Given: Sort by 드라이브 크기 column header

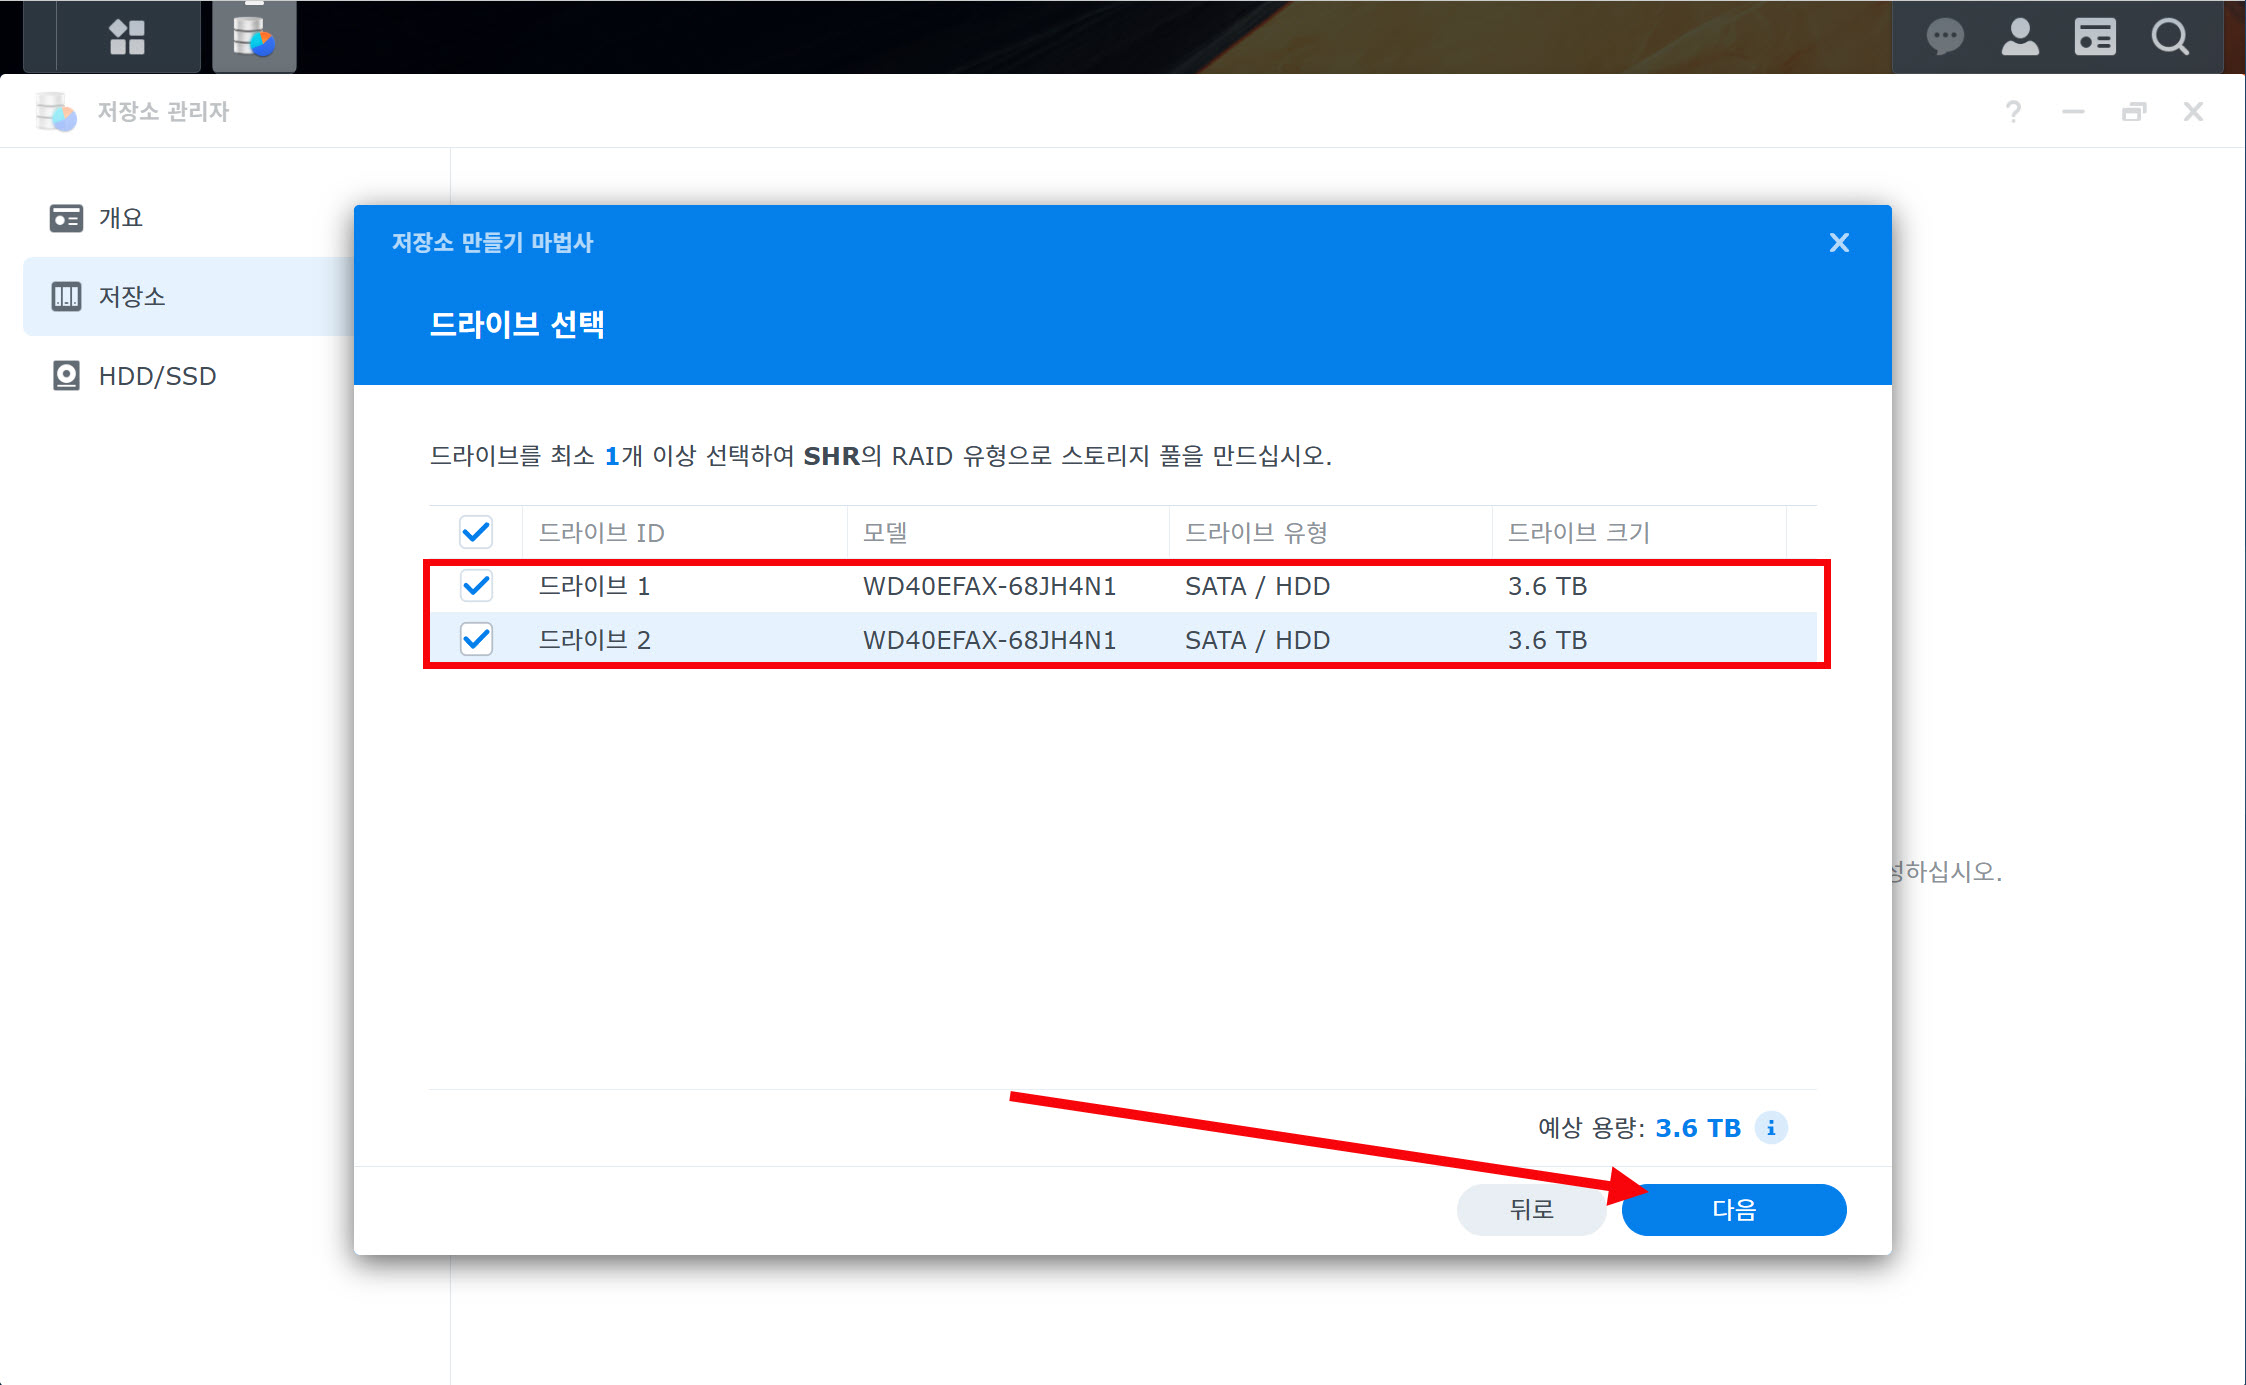Looking at the screenshot, I should pos(1578,533).
